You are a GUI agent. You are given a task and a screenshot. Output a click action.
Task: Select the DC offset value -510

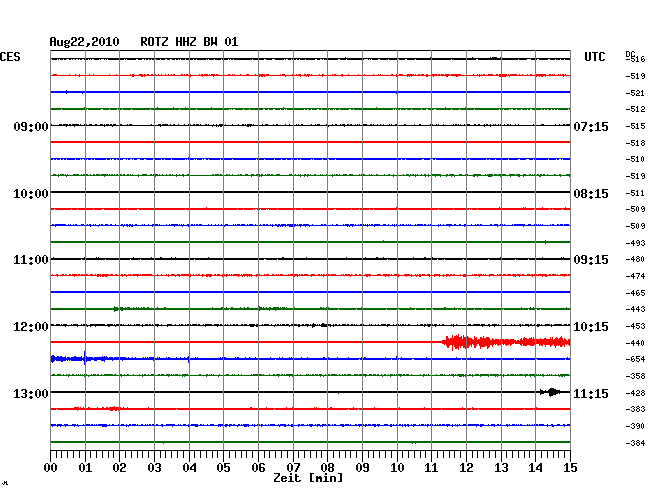tap(635, 159)
